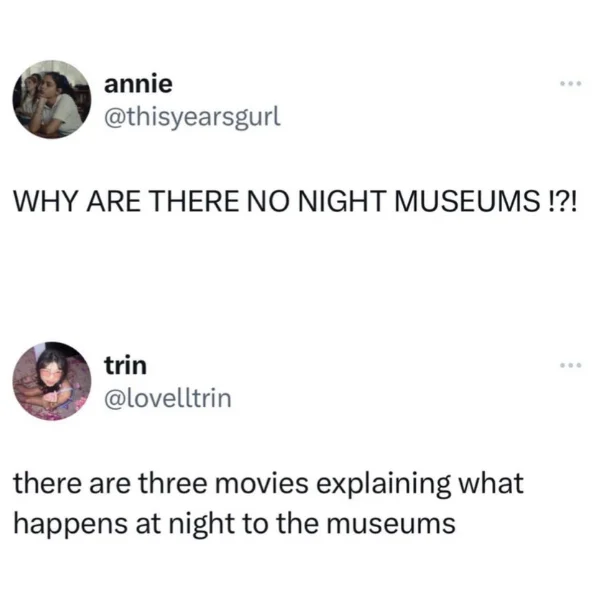600x600 pixels.
Task: Open annie's profile picture
Action: 52,99
